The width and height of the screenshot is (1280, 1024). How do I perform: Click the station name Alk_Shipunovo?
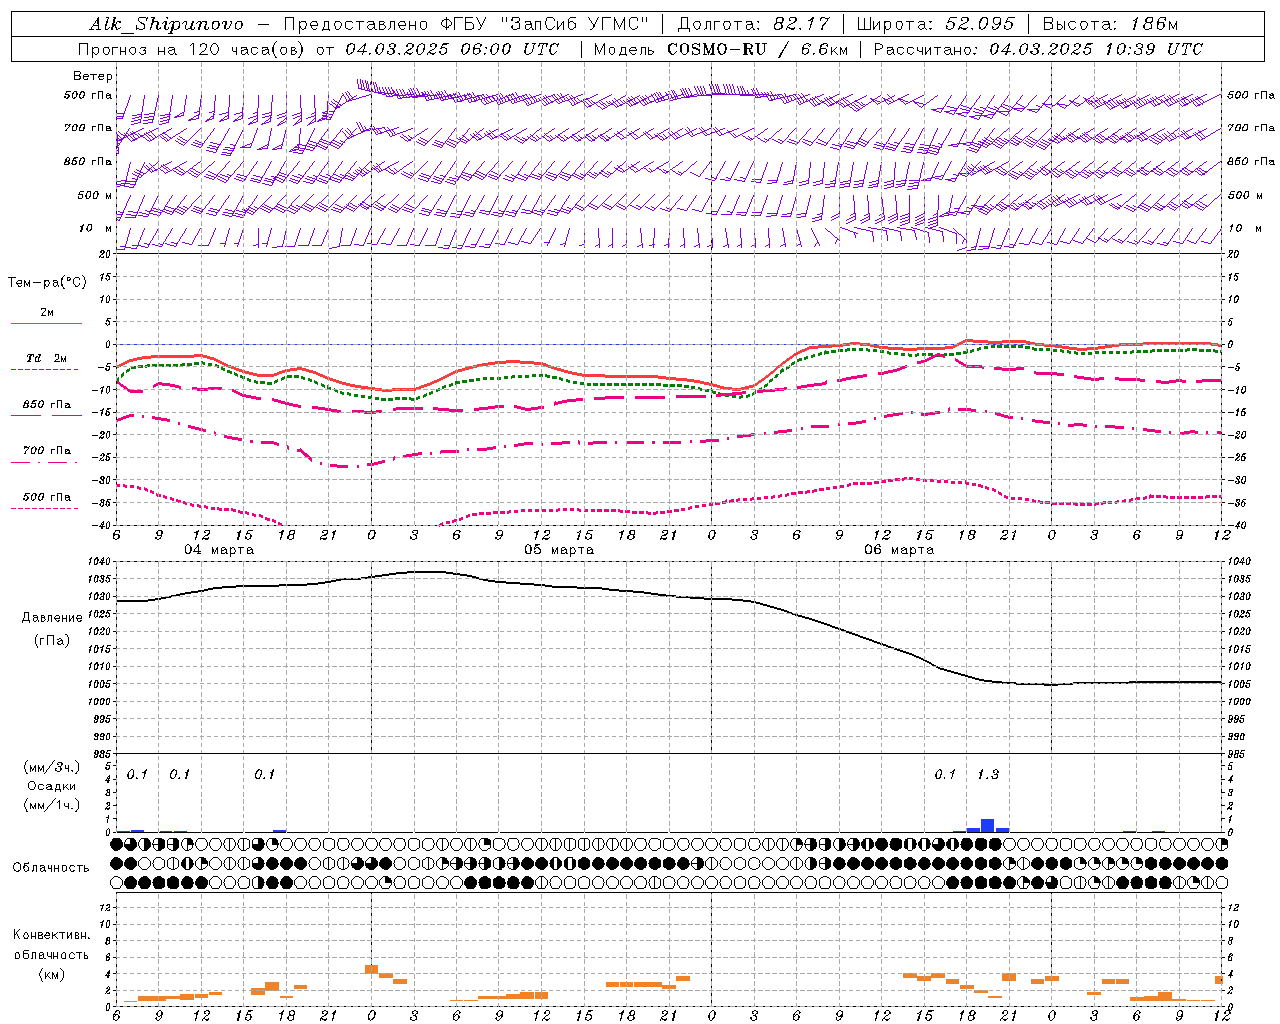pos(167,24)
